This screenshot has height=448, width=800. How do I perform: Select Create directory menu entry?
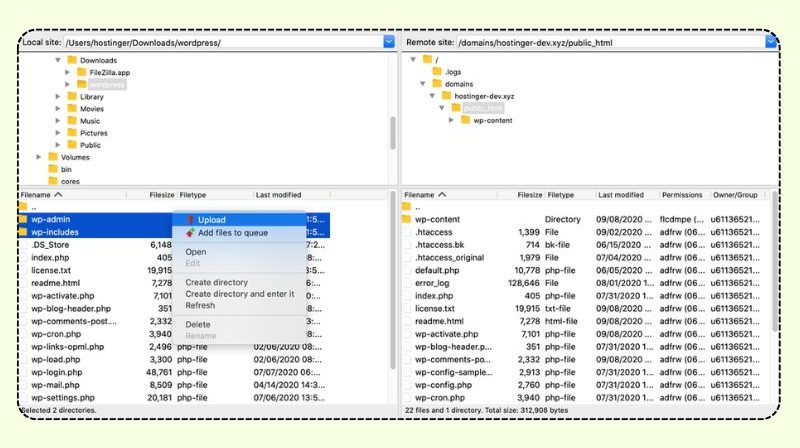coord(216,282)
